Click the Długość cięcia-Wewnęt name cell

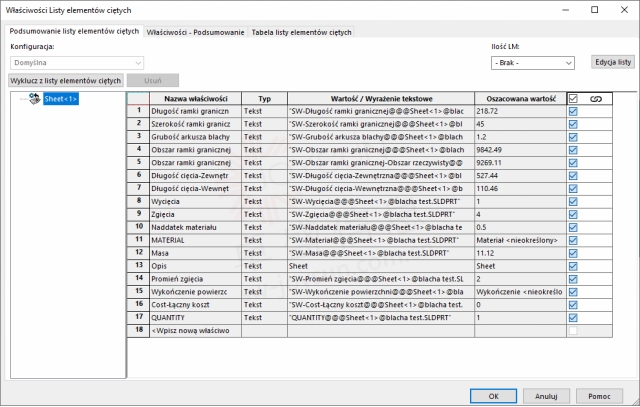click(196, 189)
